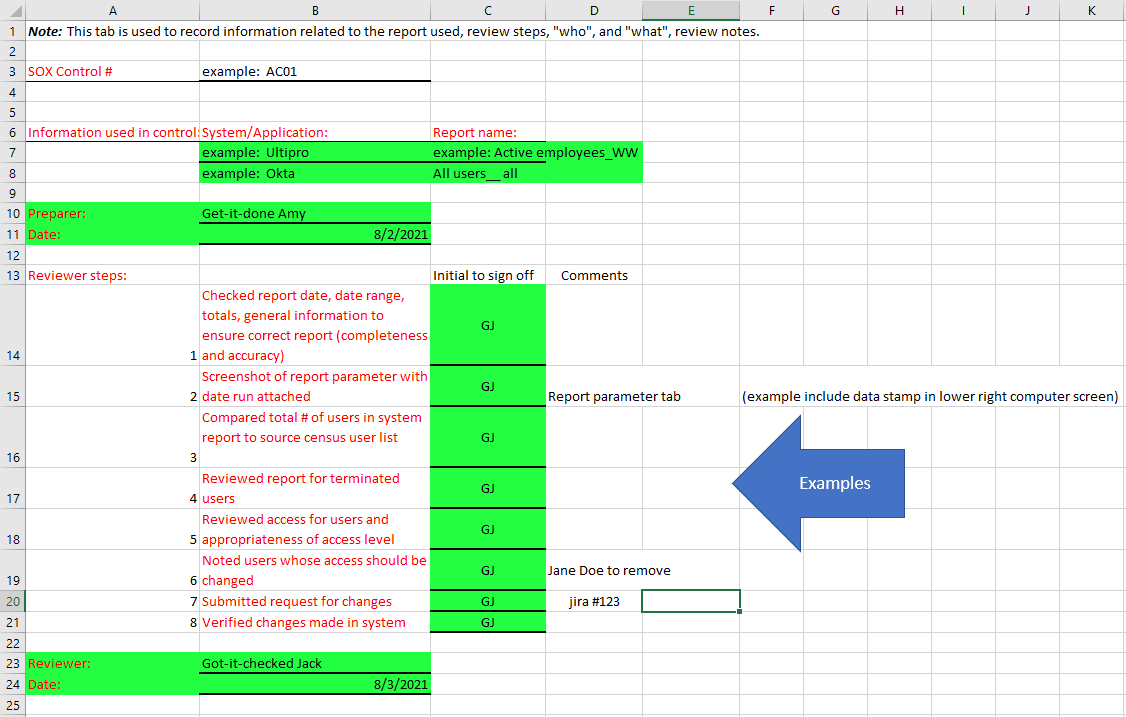The width and height of the screenshot is (1126, 717).
Task: Select the preparer name 'Get-it-done Amy' cell
Action: pos(315,213)
